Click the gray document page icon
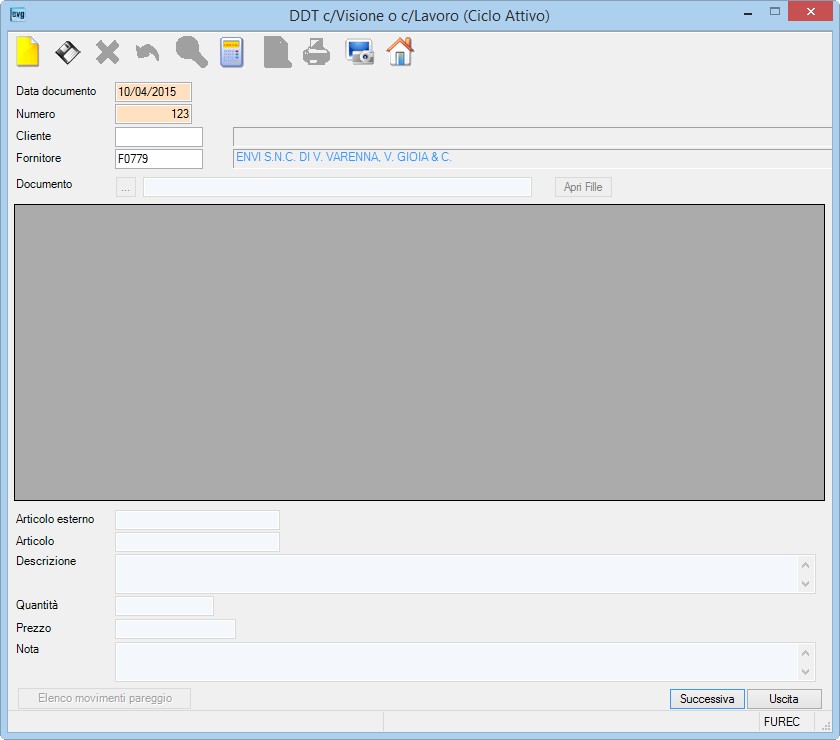Viewport: 840px width, 740px height. [277, 52]
